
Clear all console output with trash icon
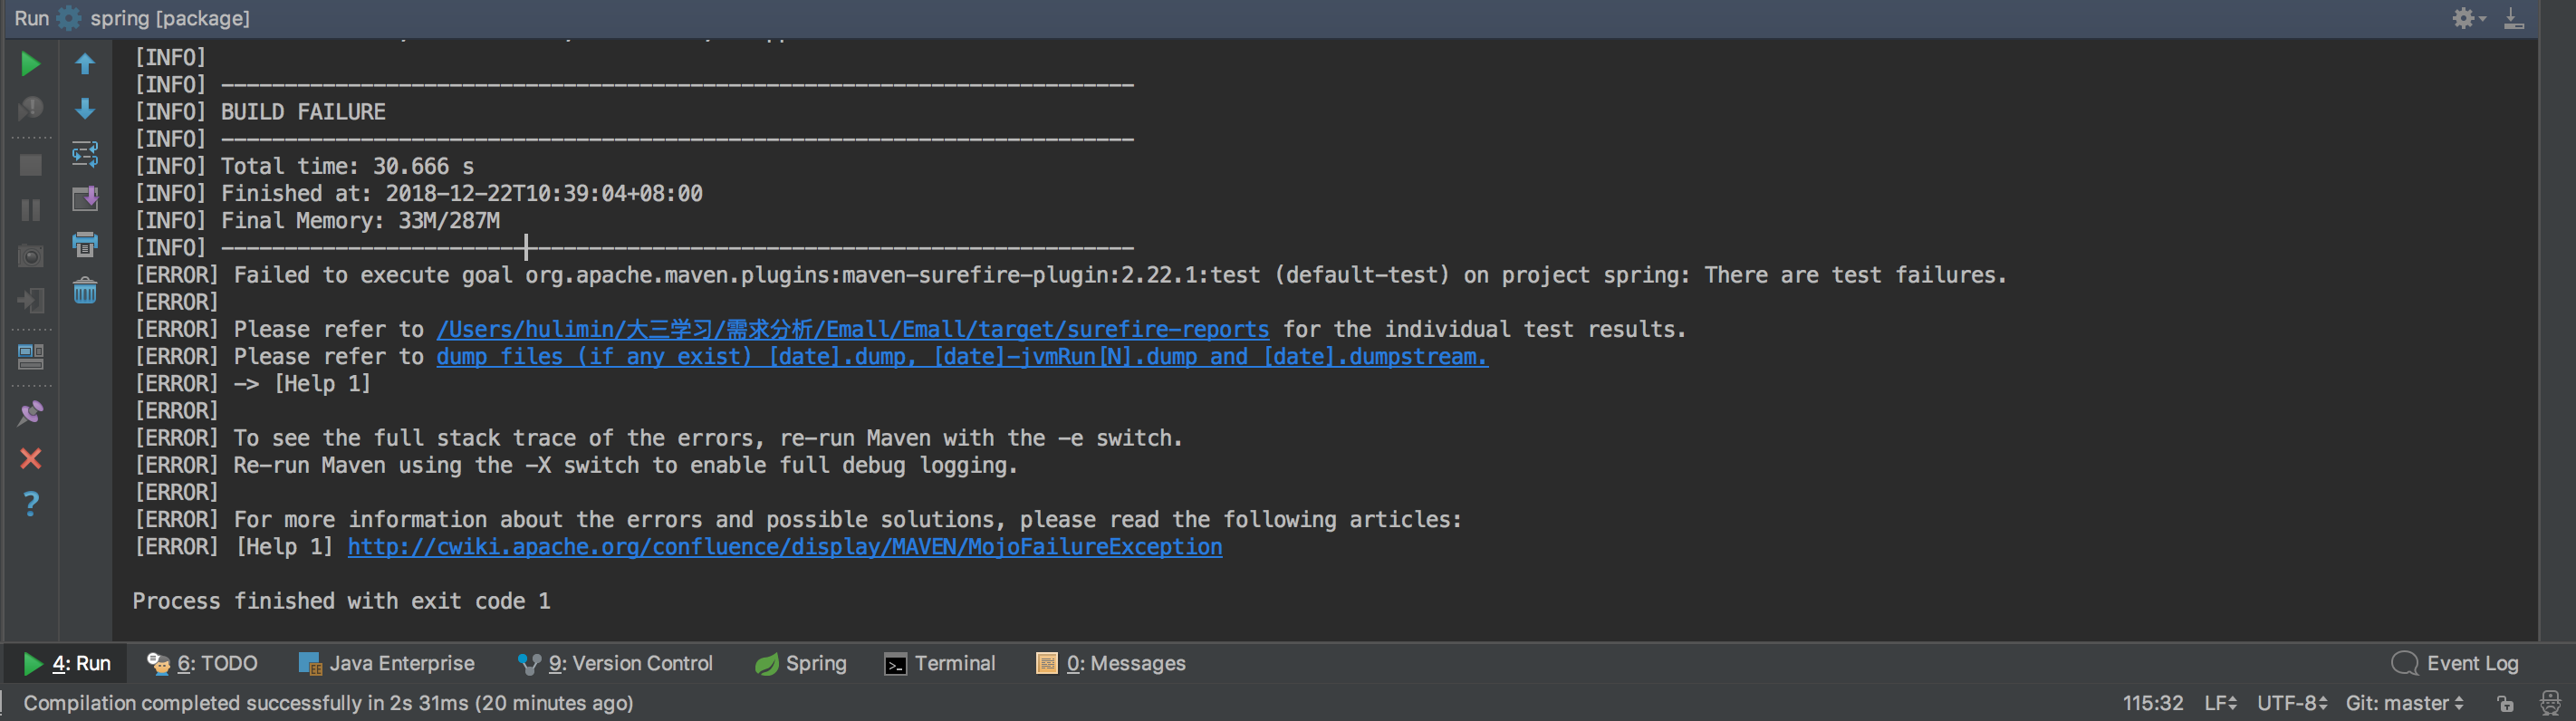click(x=85, y=291)
